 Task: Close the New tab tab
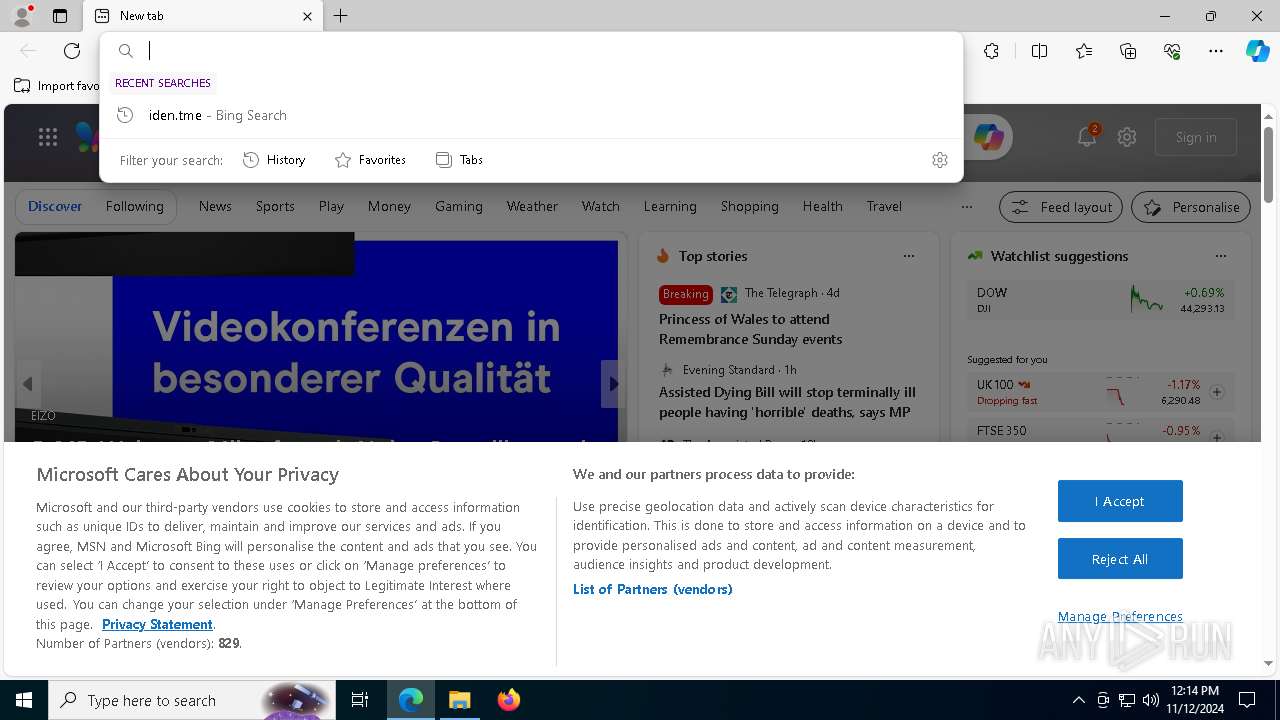307,16
